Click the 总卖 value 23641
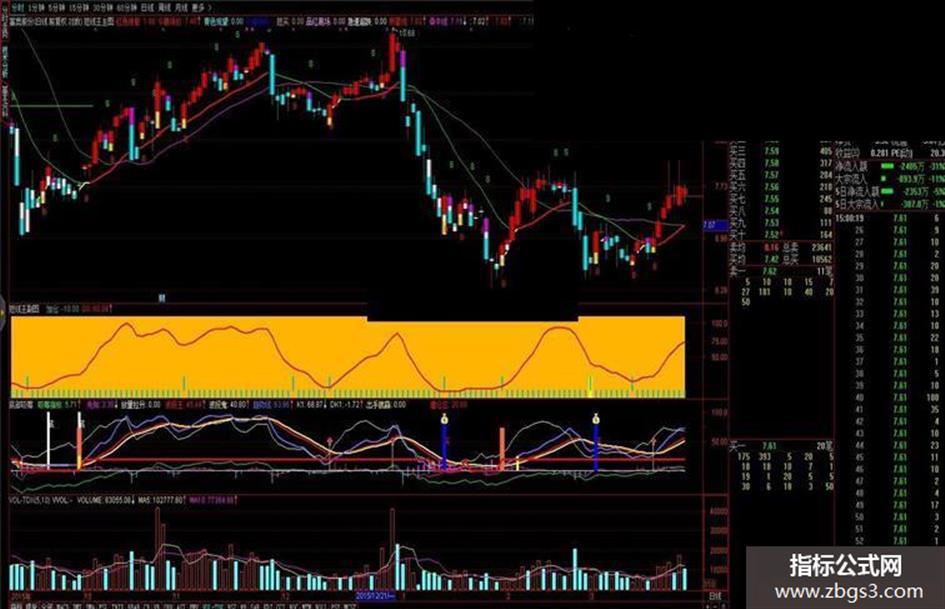 pyautogui.click(x=821, y=247)
